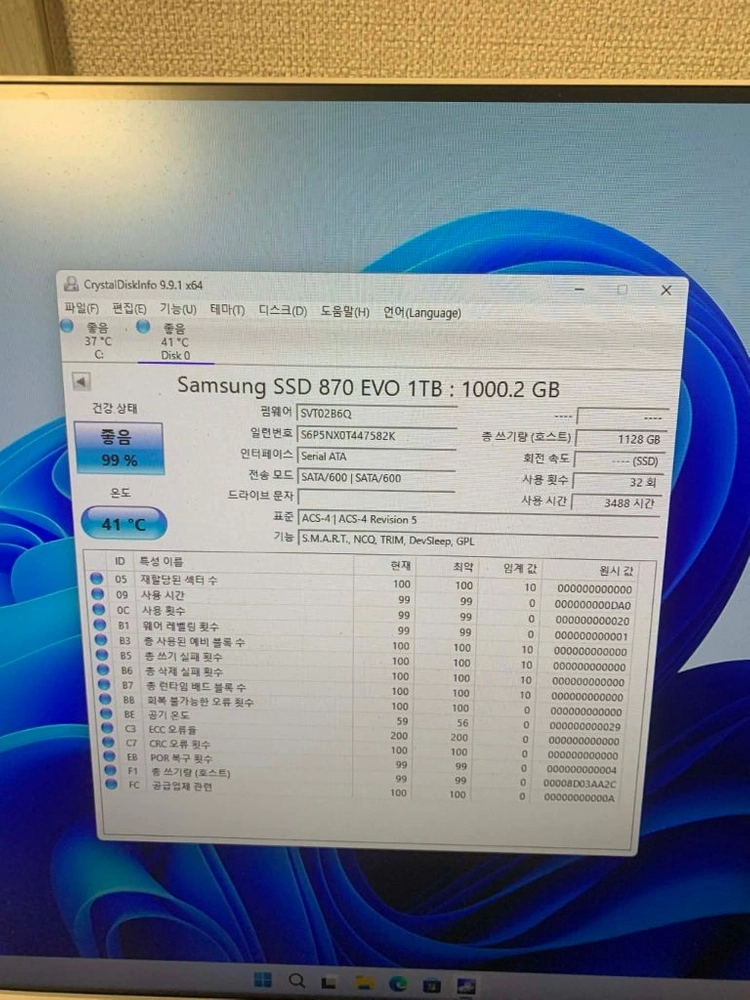Screen dimensions: 750x1000
Task: Open the 도움말(H) menu
Action: (x=345, y=311)
